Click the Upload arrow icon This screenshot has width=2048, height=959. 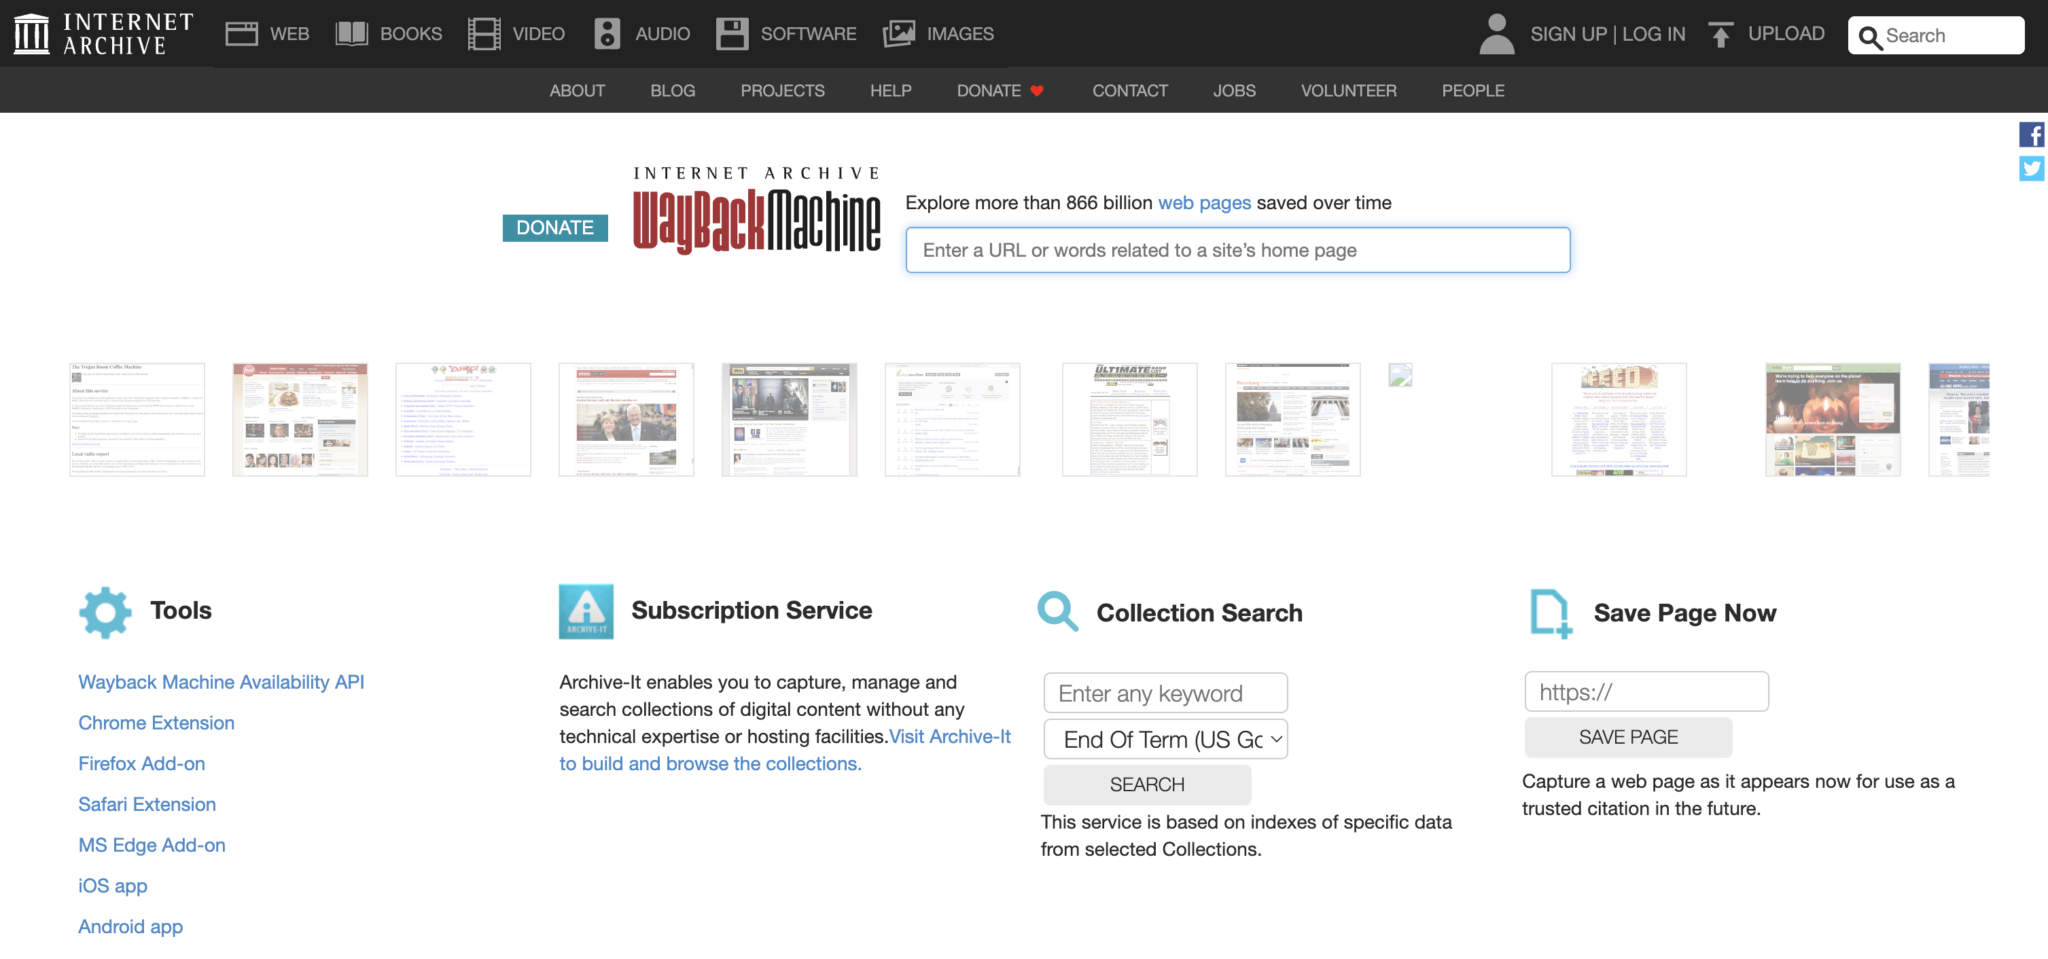click(x=1720, y=35)
